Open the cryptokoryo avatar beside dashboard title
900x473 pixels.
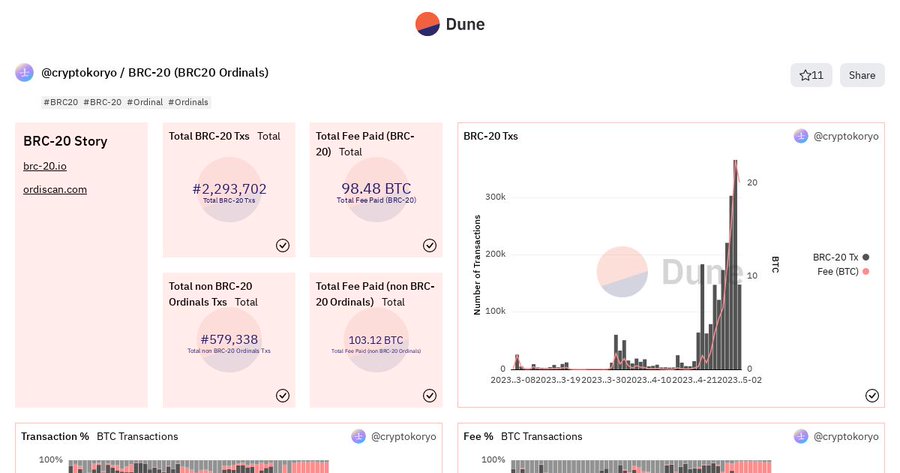[24, 73]
